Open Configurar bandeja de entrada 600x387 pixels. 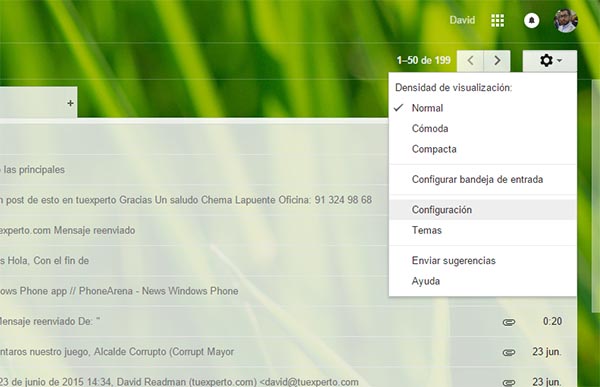[x=483, y=180]
